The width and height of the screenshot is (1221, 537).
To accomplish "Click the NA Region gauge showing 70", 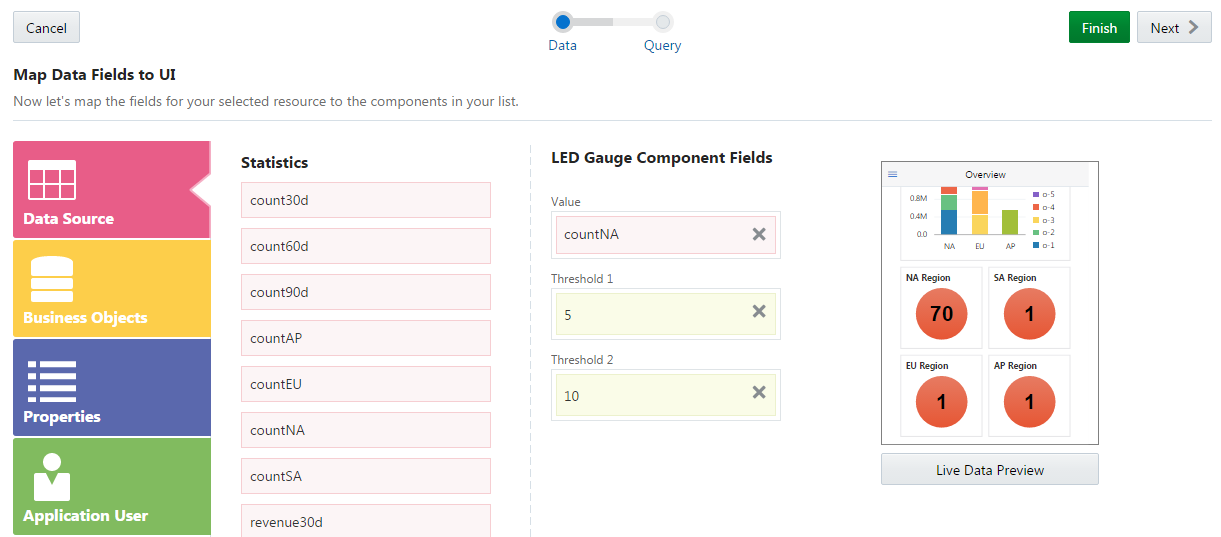I will coord(941,314).
